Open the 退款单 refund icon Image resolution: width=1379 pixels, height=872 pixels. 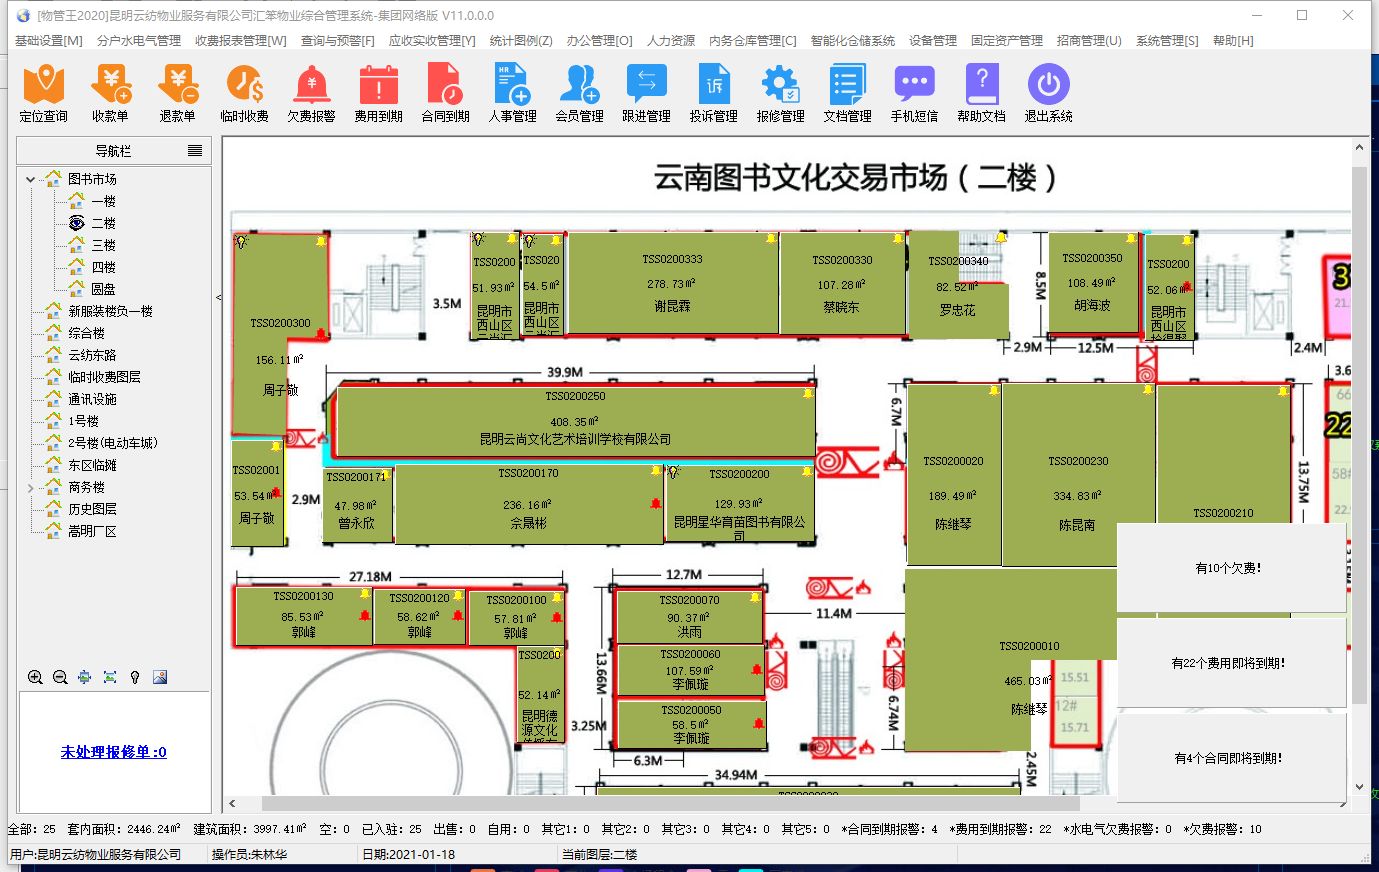click(x=178, y=94)
